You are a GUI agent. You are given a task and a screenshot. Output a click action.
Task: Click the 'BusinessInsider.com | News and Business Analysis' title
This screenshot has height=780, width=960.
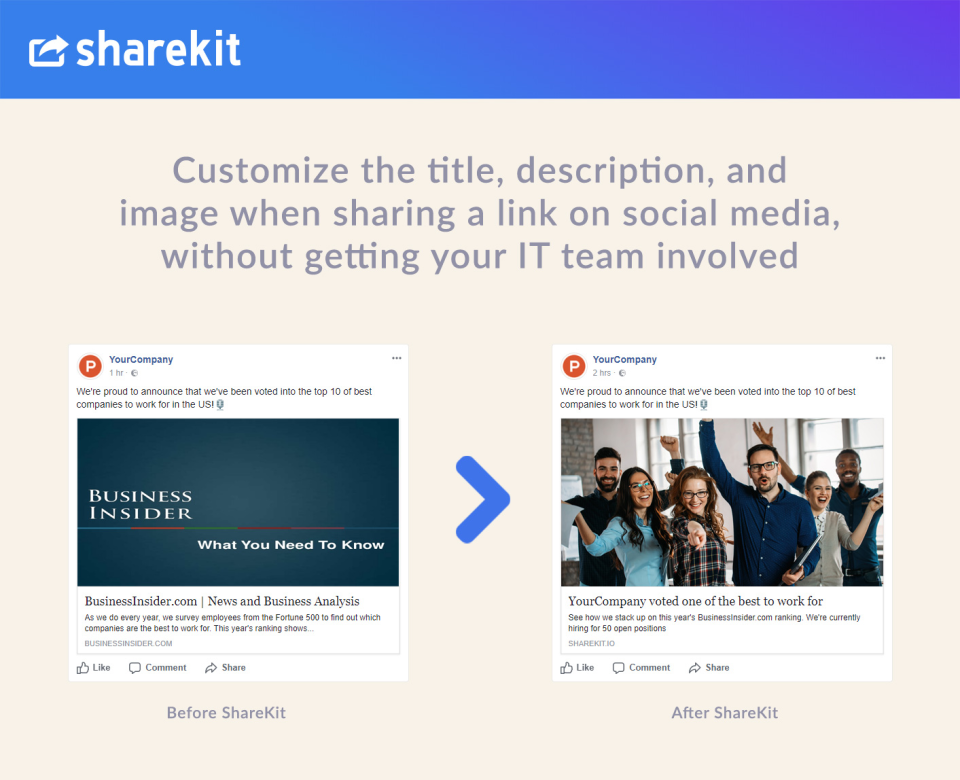[x=222, y=601]
